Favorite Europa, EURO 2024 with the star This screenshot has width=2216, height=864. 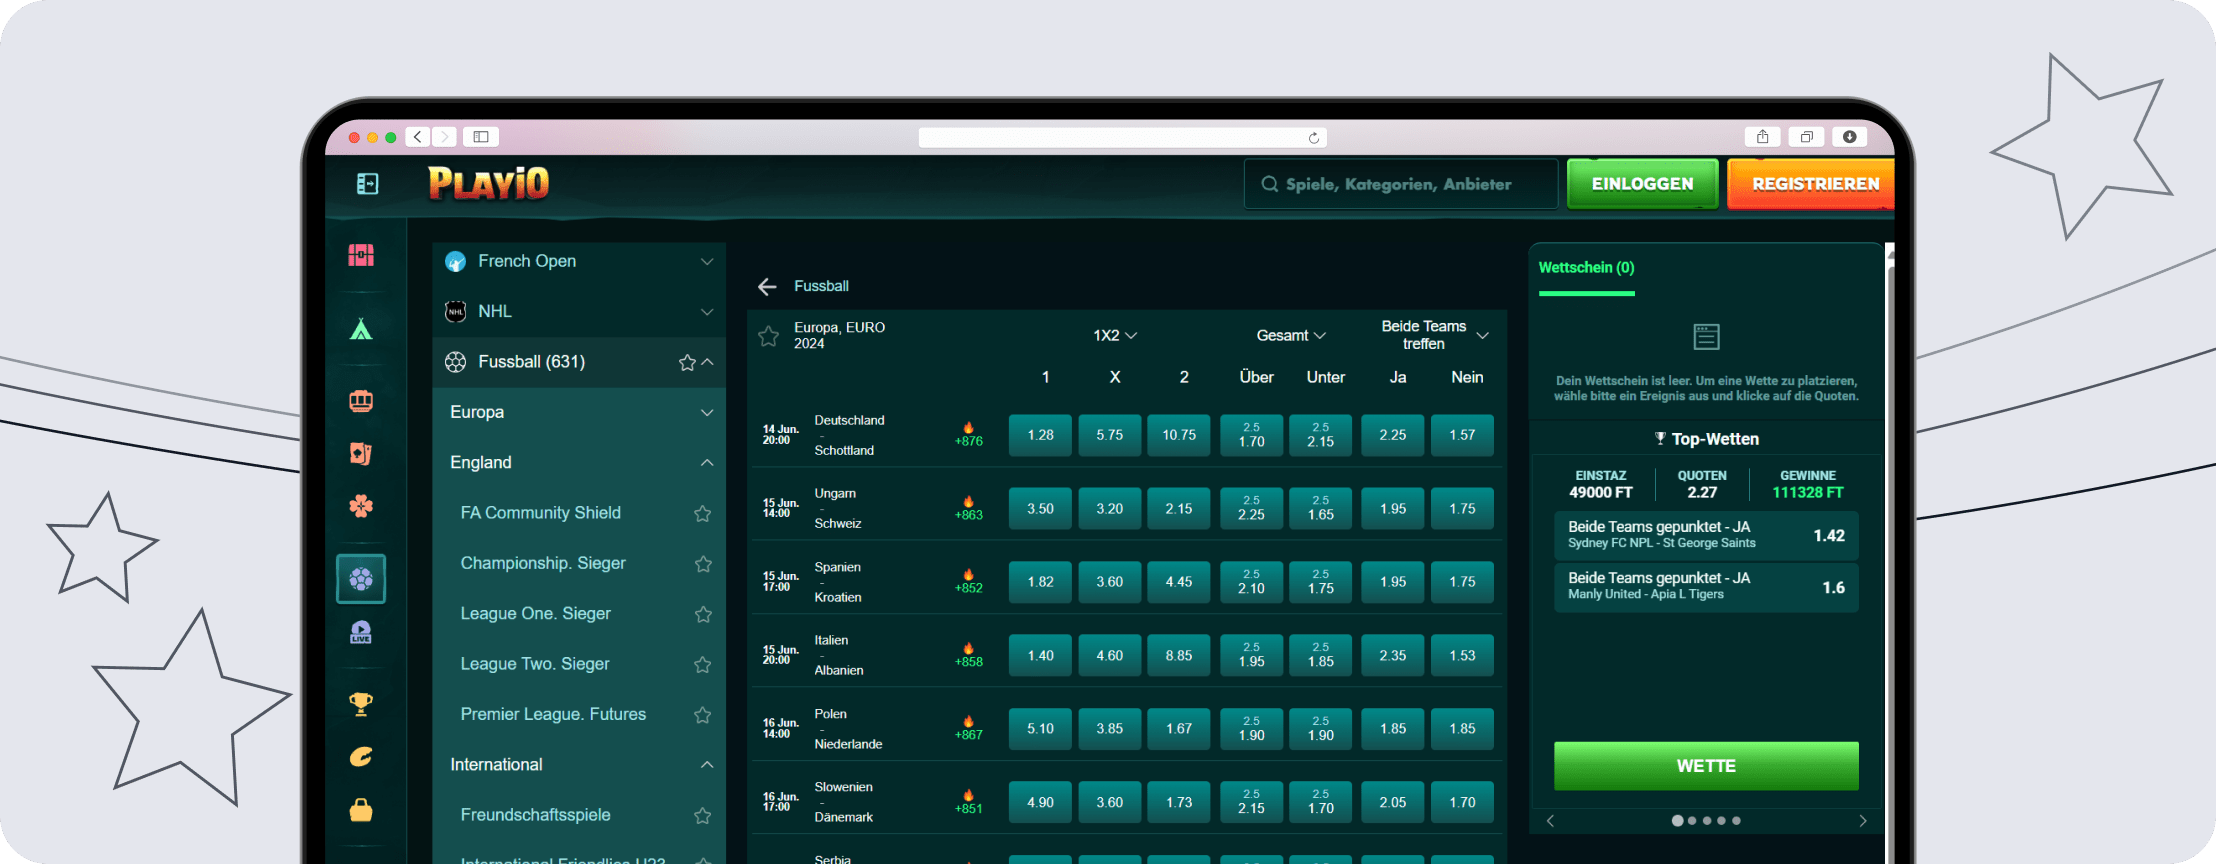click(x=768, y=336)
